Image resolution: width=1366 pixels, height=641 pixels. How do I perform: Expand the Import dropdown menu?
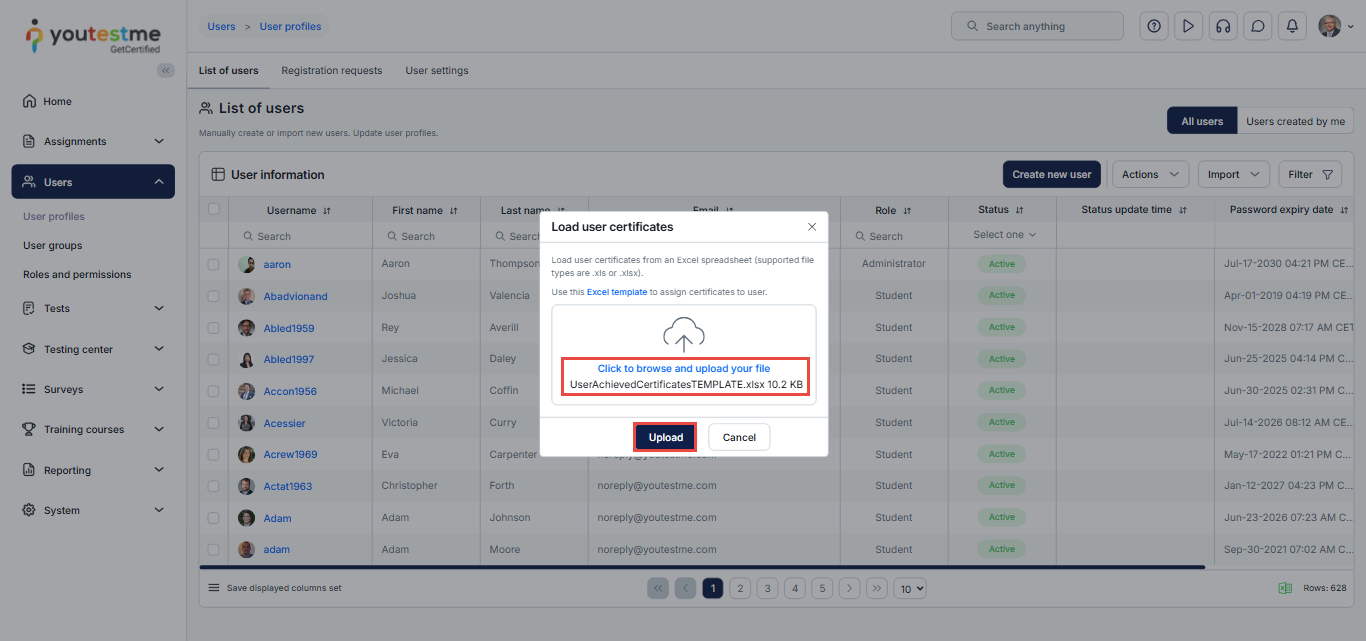(1233, 174)
